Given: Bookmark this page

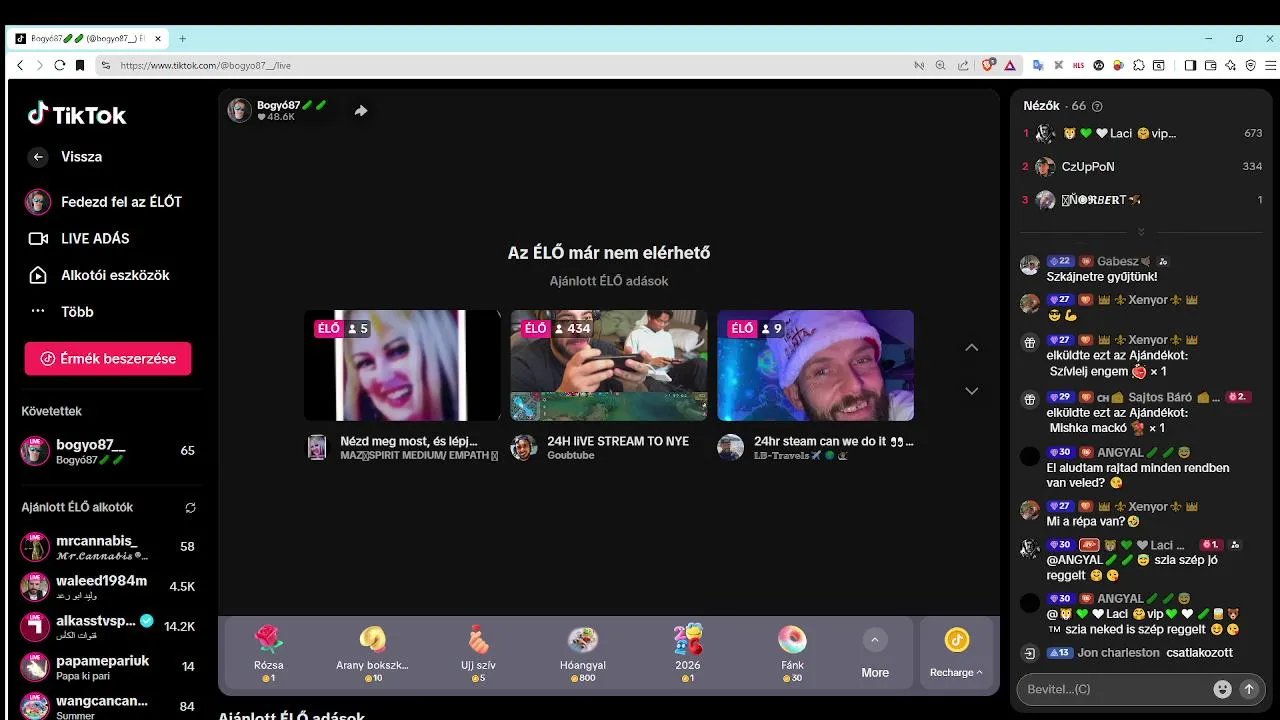Looking at the screenshot, I should point(81,65).
